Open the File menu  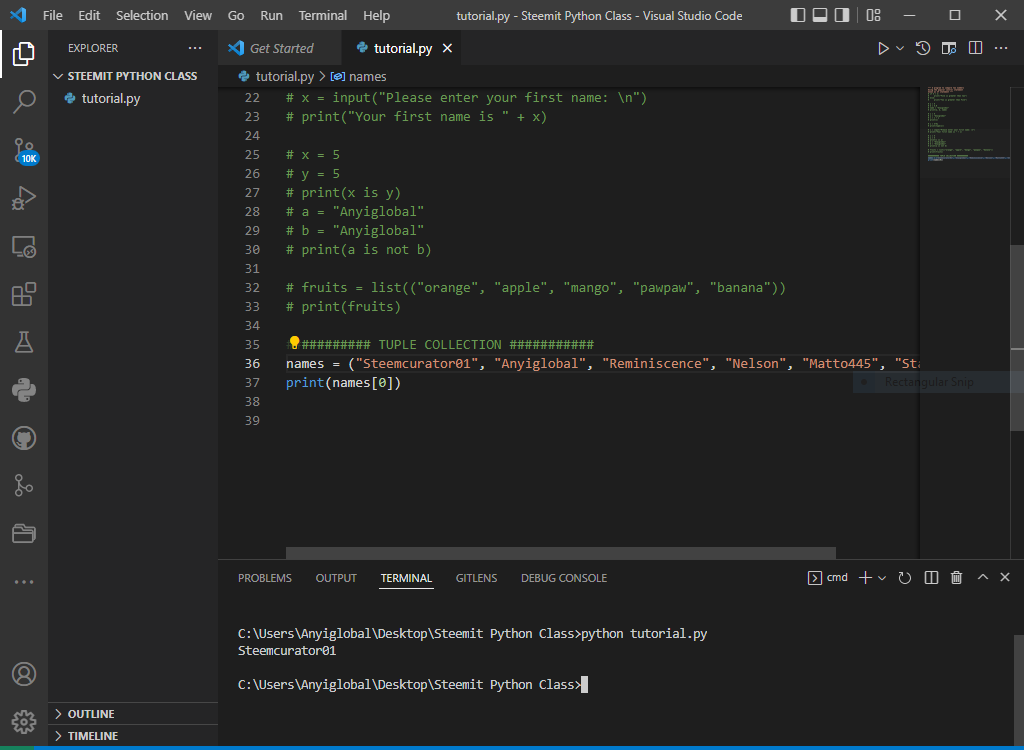(52, 15)
